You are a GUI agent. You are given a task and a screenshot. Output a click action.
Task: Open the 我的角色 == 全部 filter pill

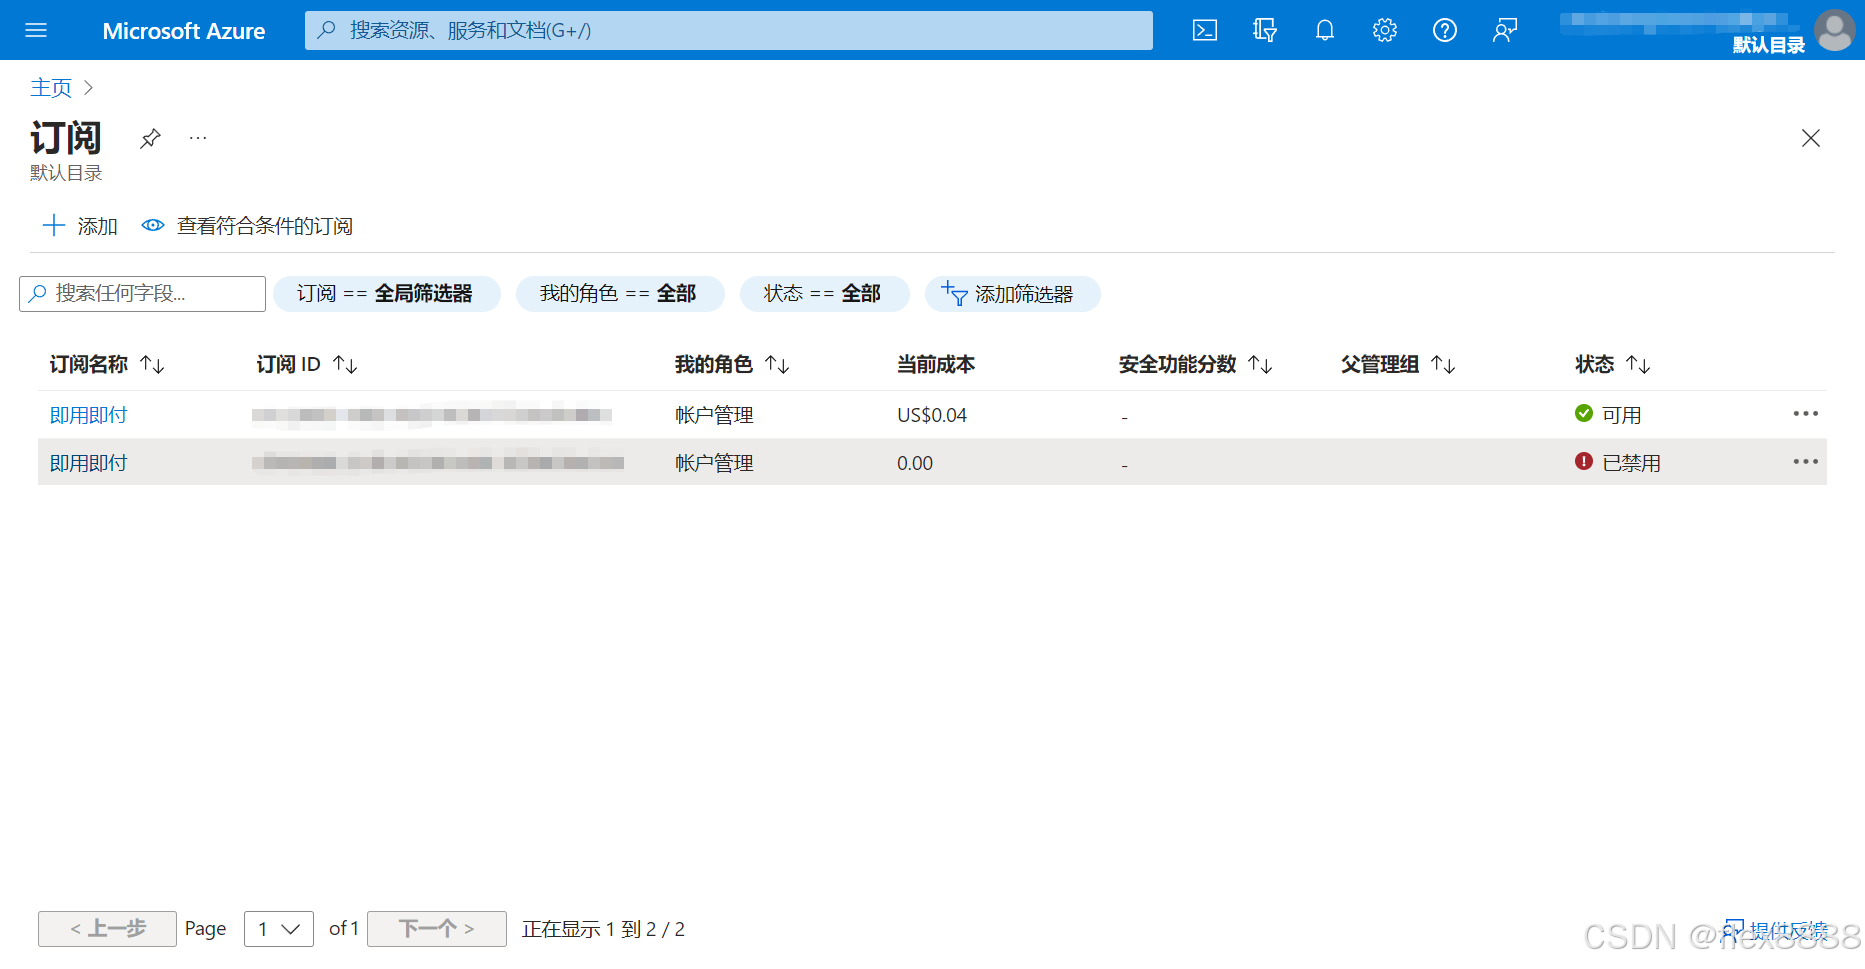(x=619, y=294)
